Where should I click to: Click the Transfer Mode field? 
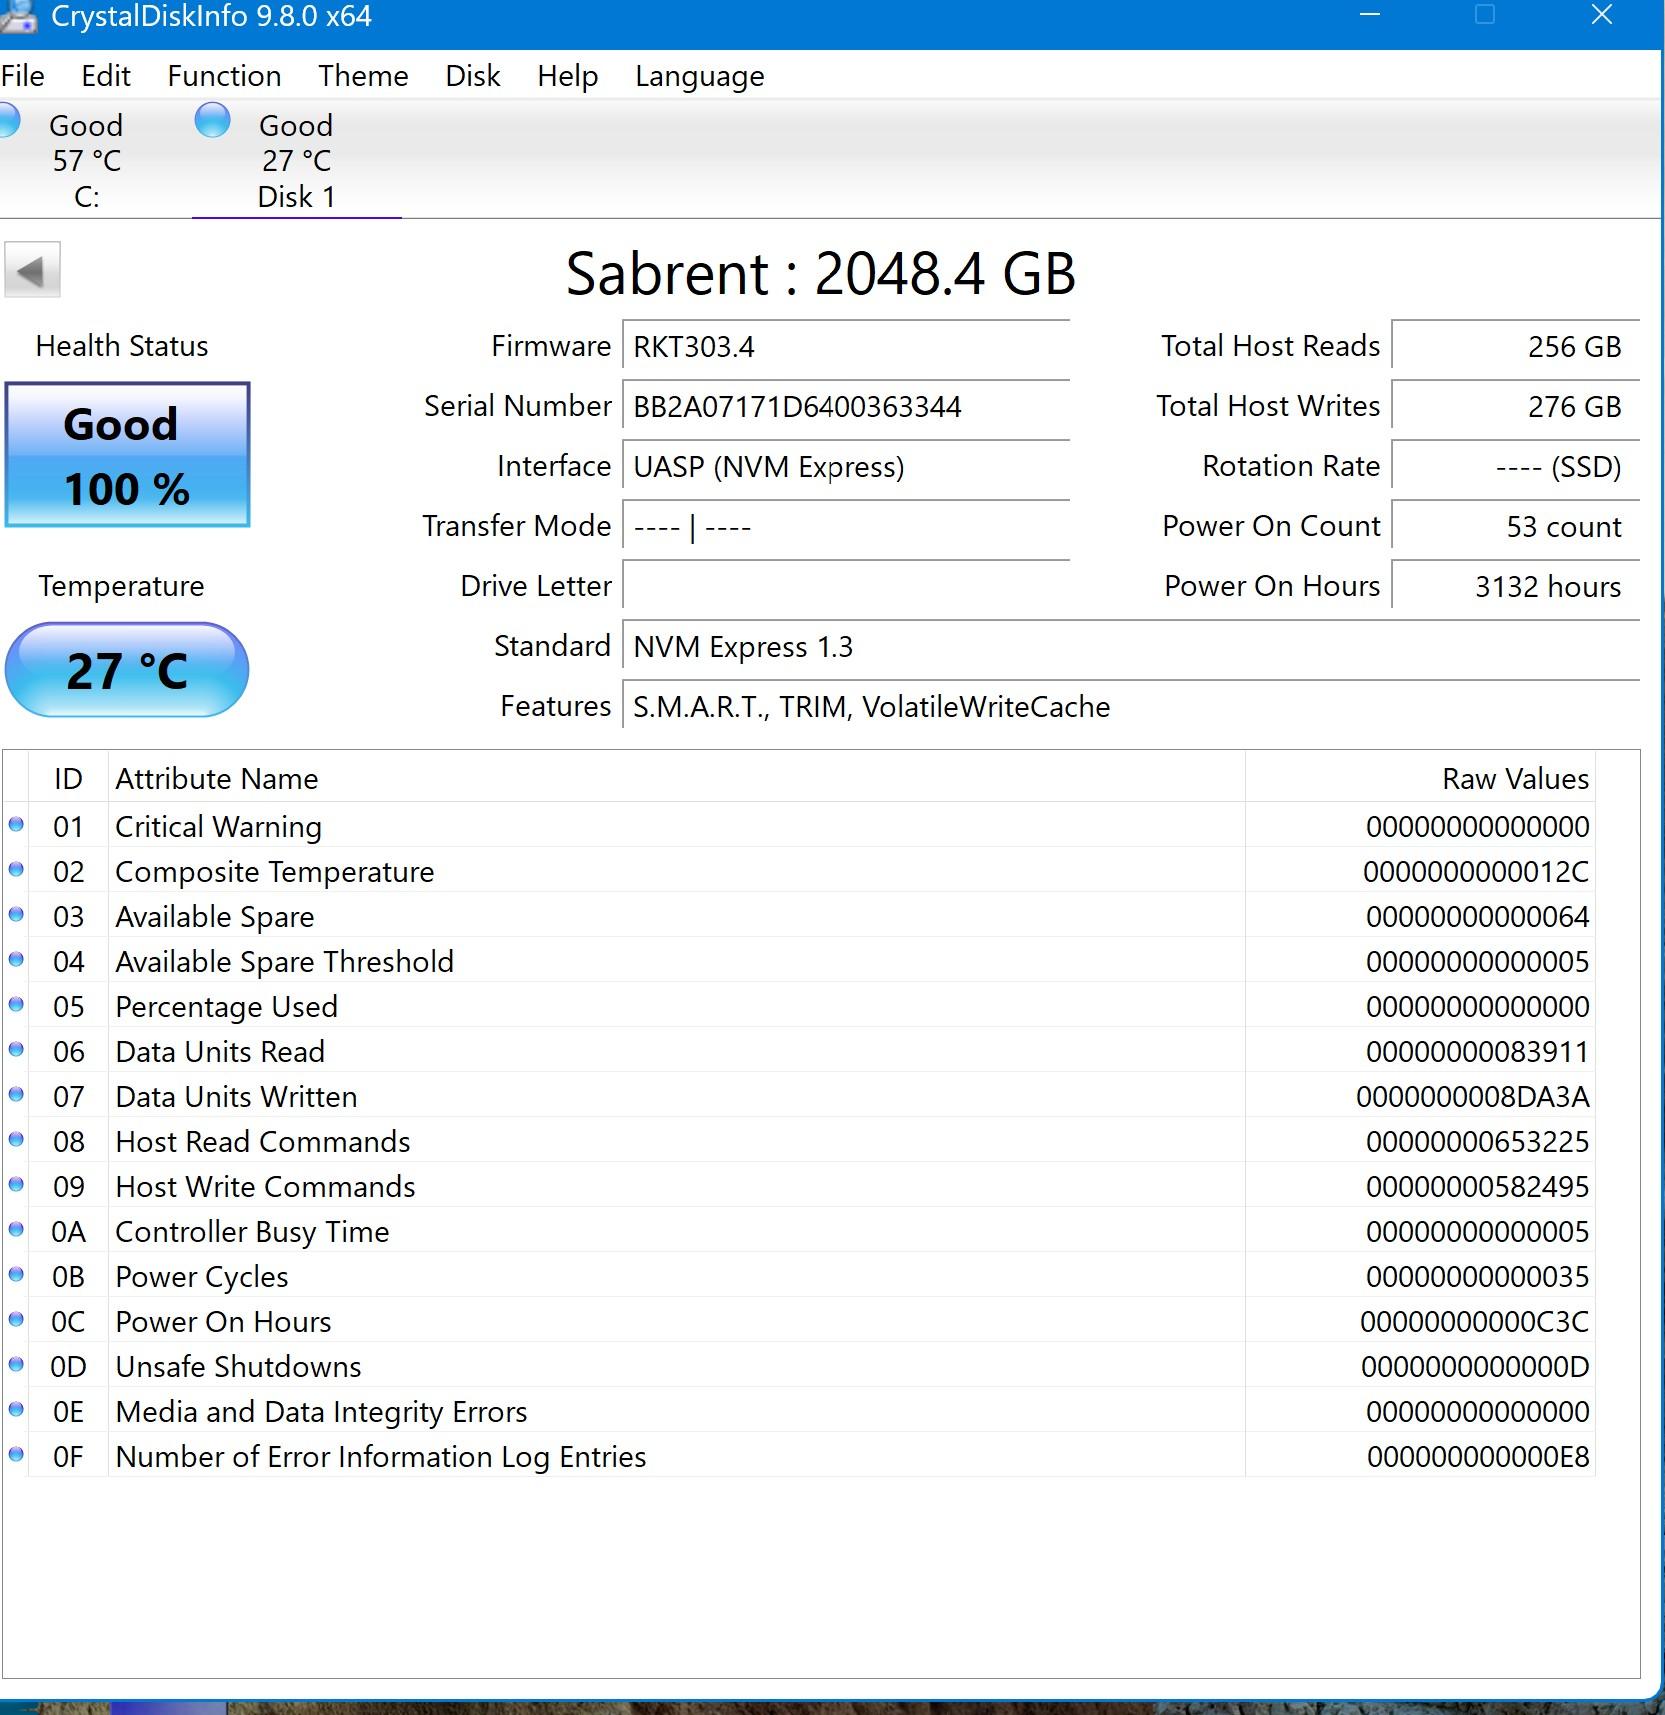coord(846,527)
